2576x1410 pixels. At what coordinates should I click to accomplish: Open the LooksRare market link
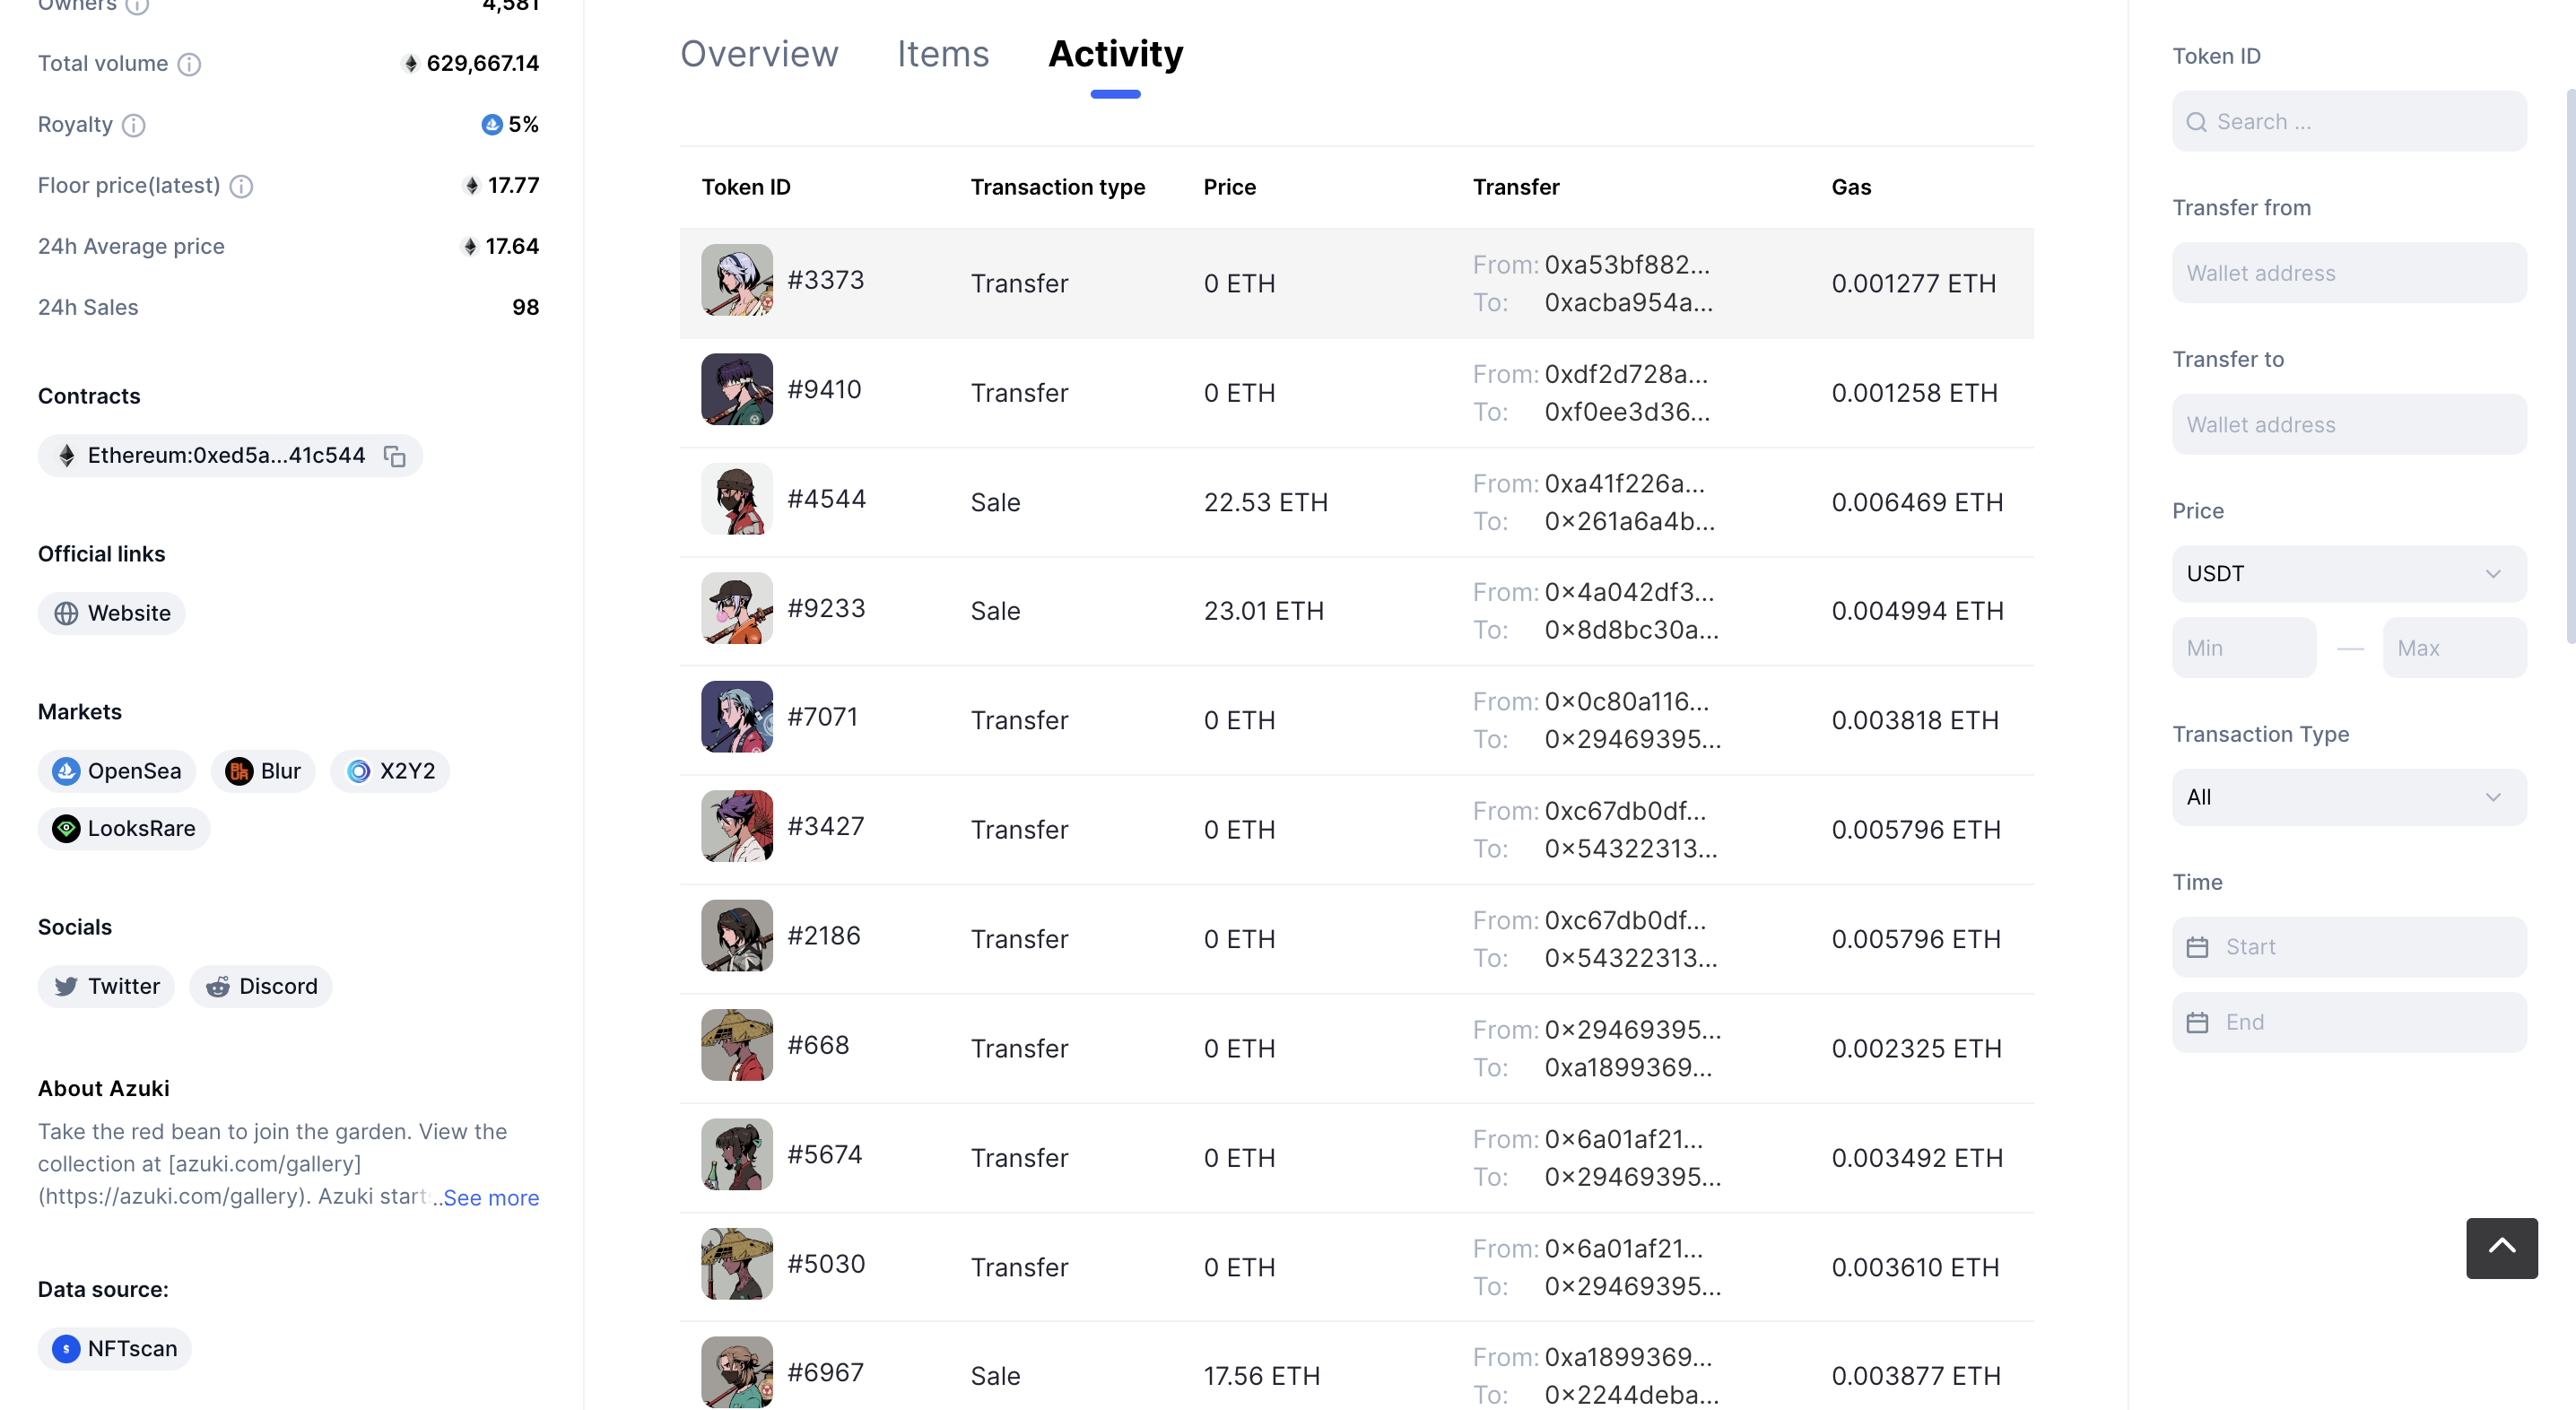[124, 828]
